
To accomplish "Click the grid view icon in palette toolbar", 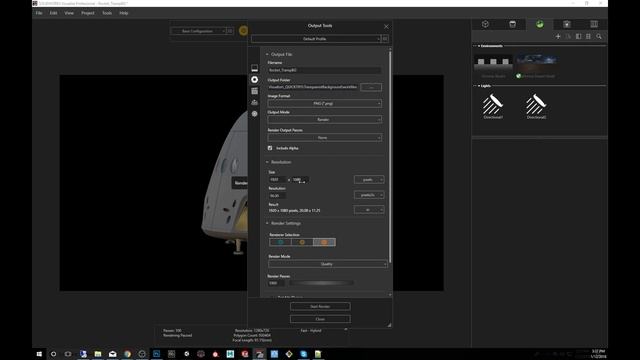I will 588,37.
